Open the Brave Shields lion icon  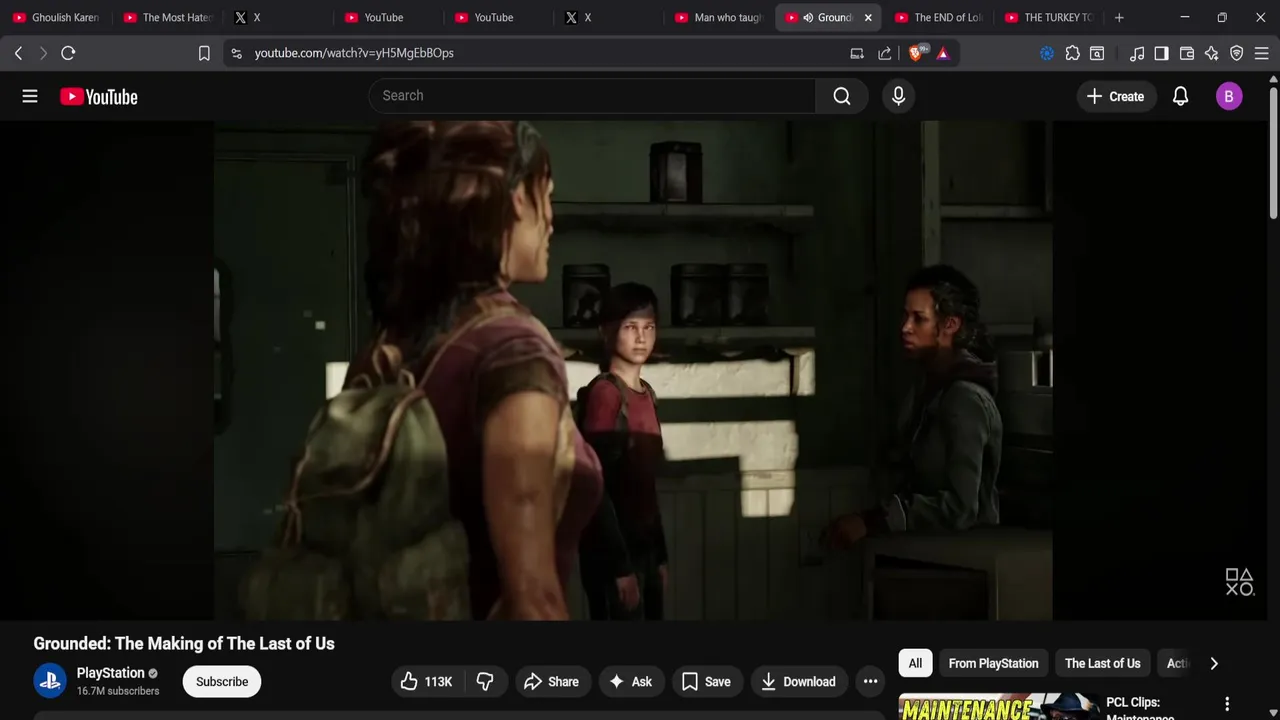click(x=916, y=53)
